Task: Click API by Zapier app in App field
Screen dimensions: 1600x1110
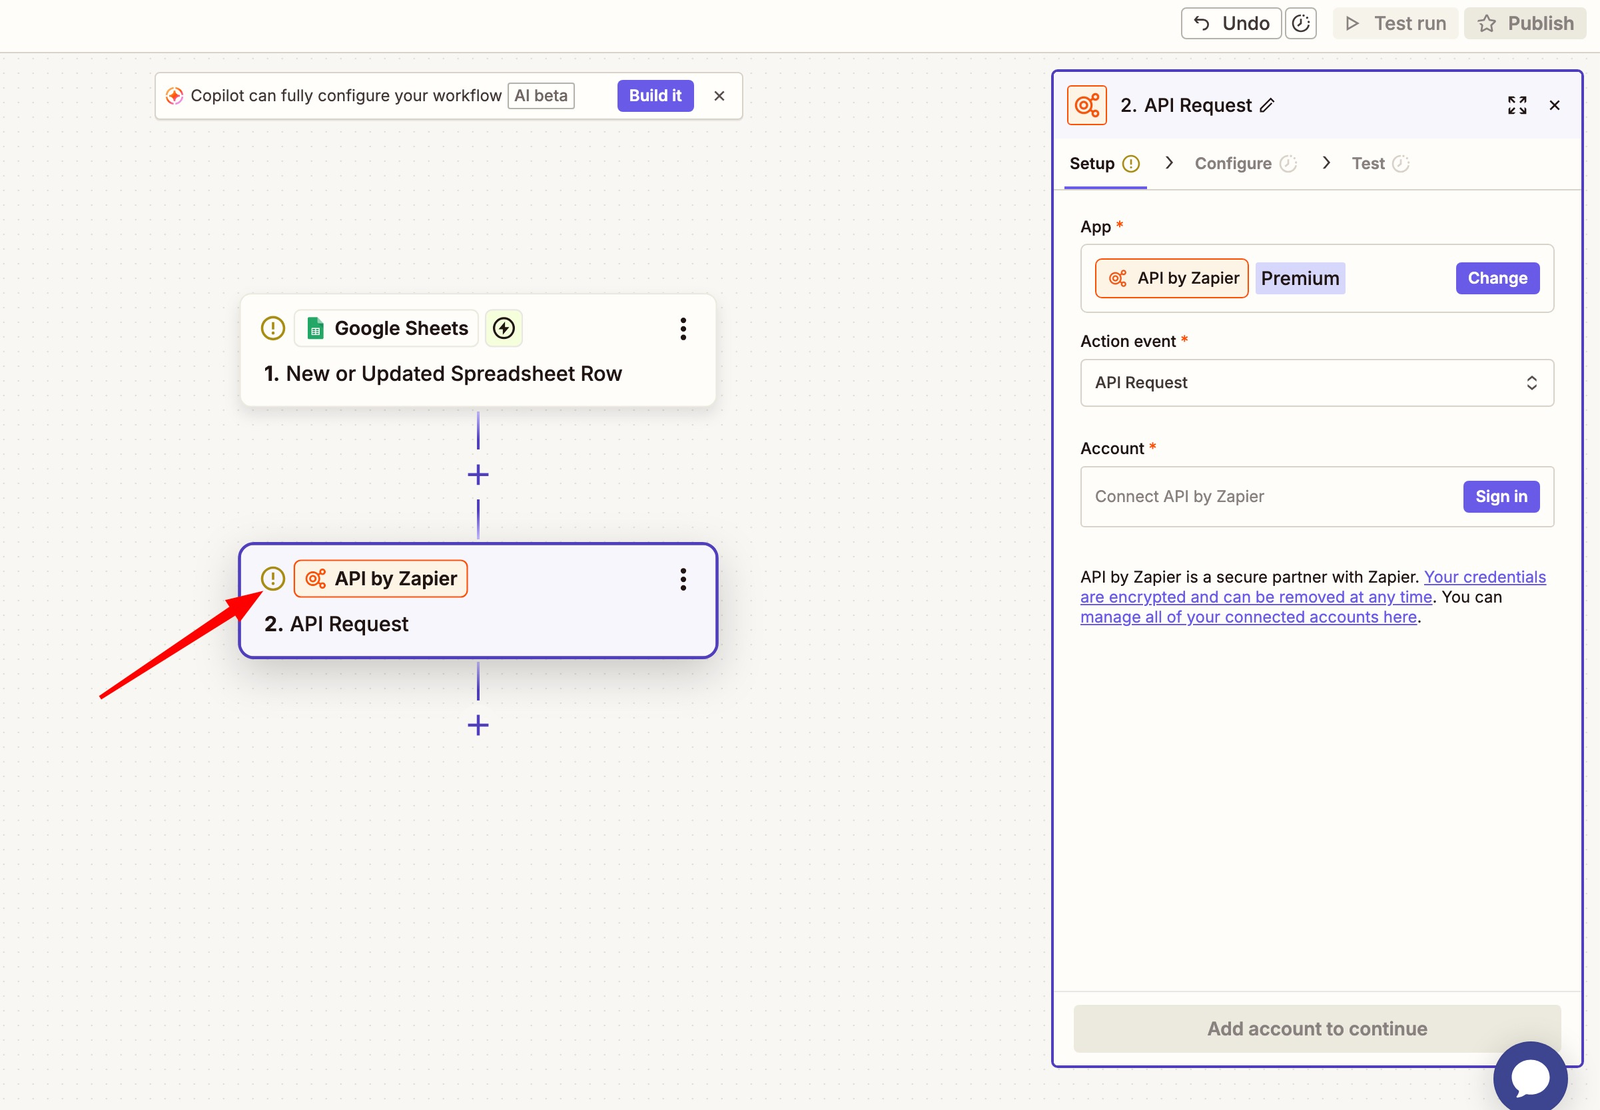Action: tap(1172, 278)
